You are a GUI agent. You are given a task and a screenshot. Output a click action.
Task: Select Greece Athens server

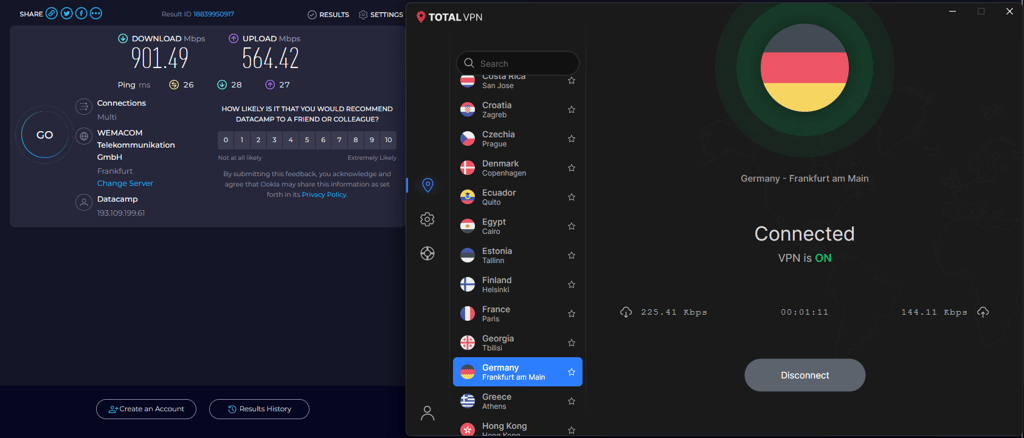coord(518,401)
